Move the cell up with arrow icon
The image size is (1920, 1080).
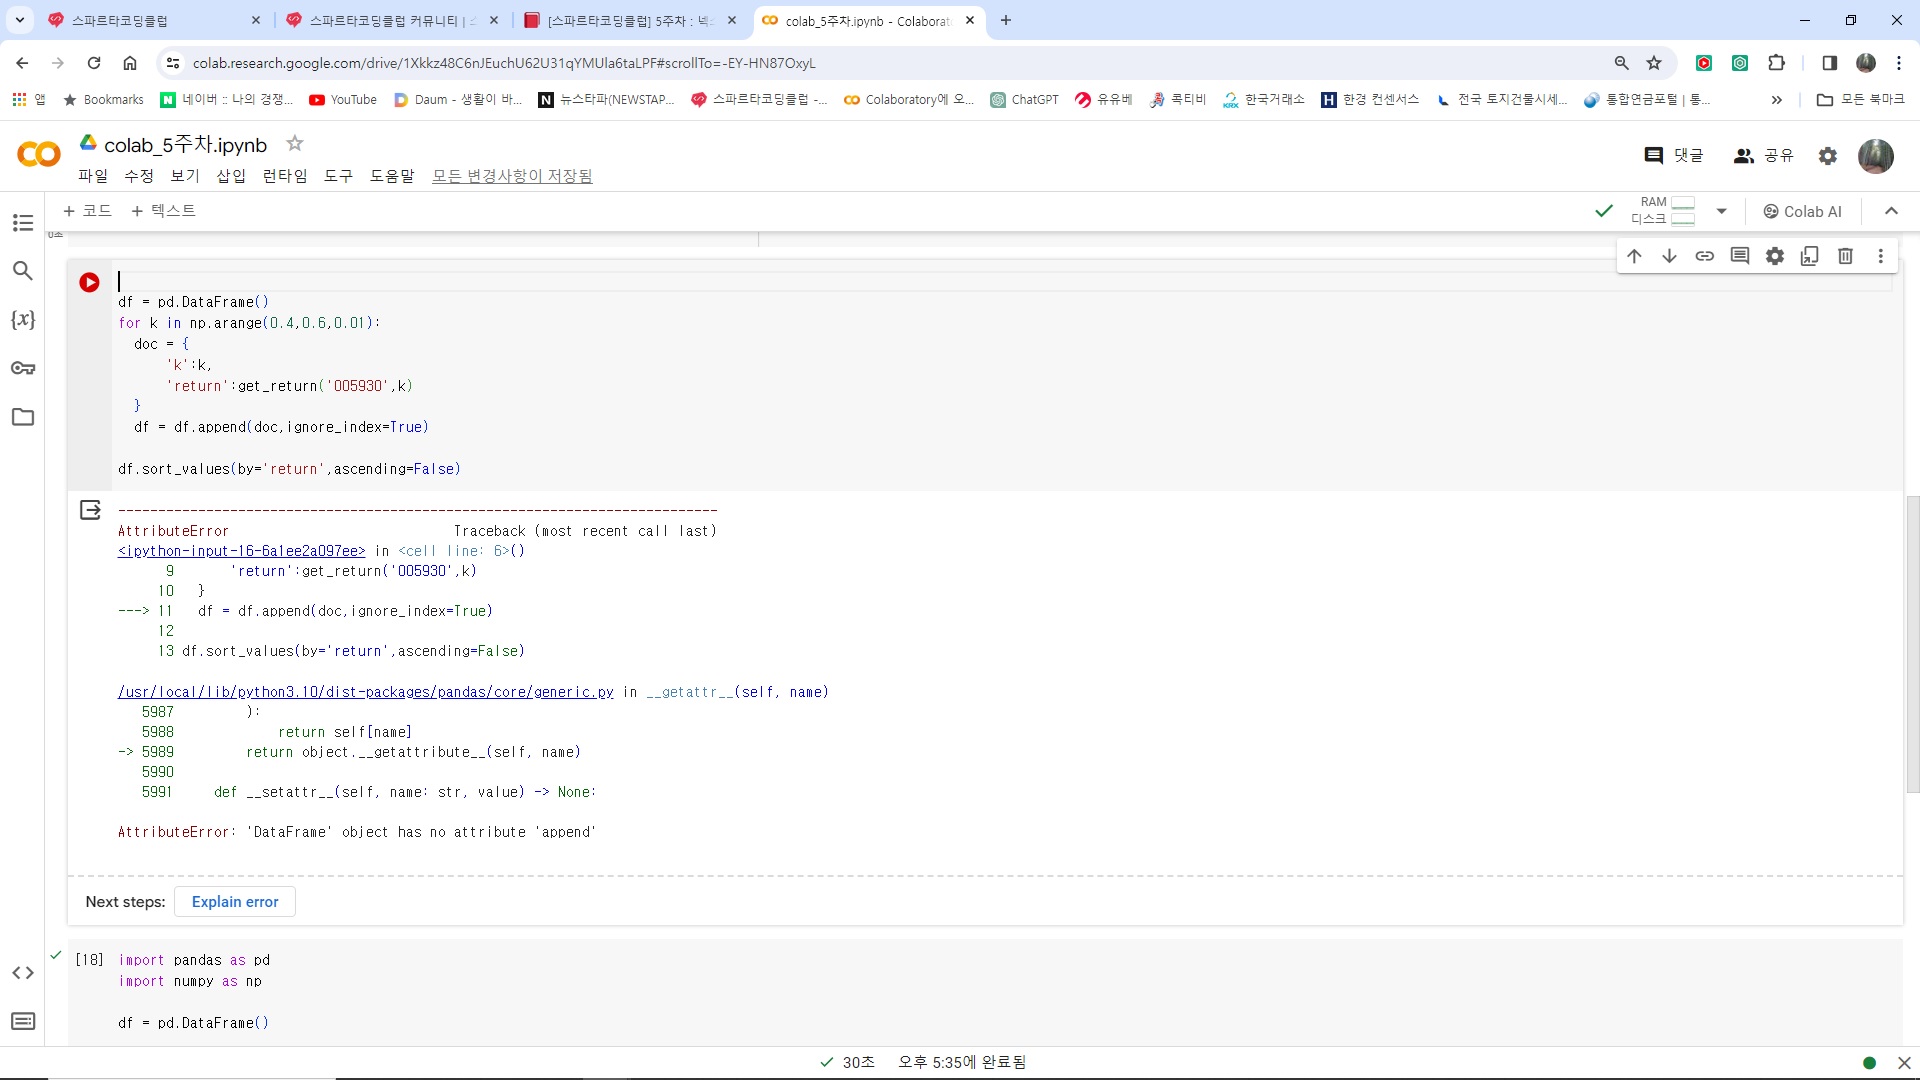(x=1634, y=256)
